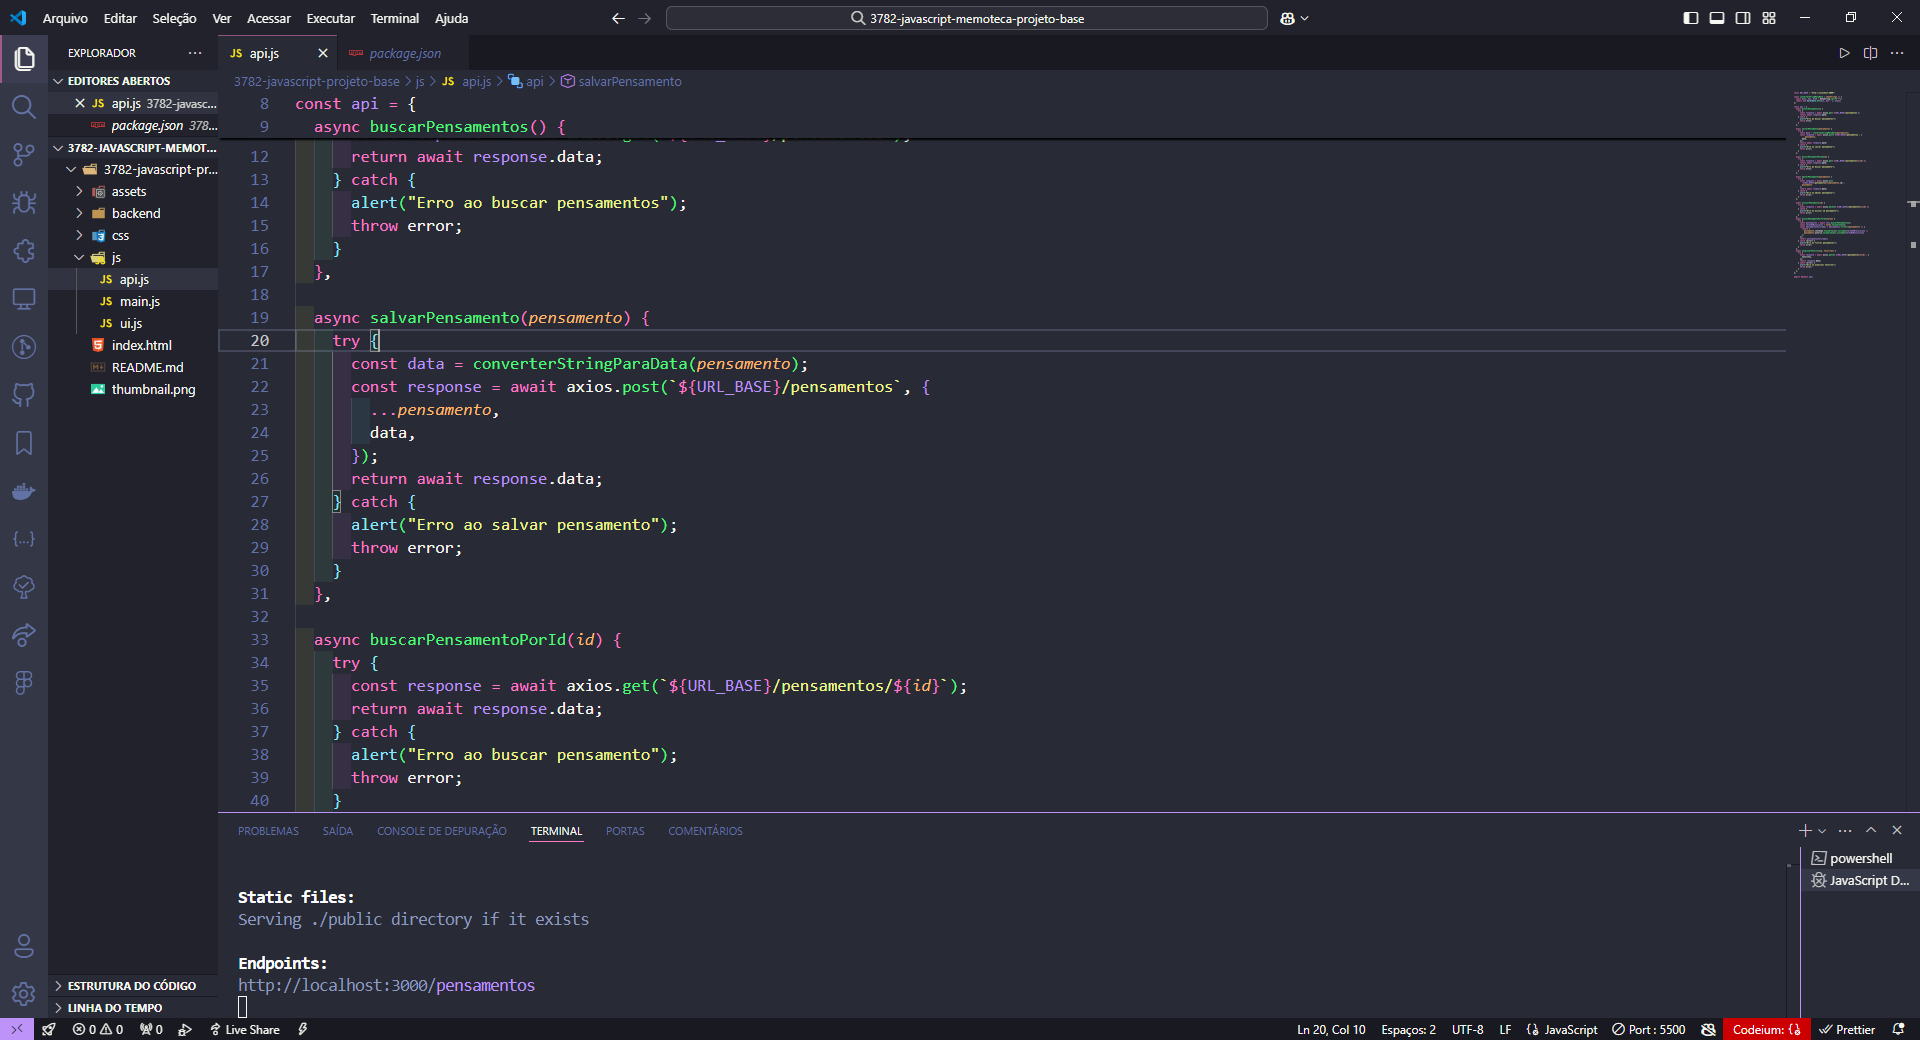This screenshot has width=1920, height=1040.
Task: Open the localhost:3000/pensamentos link in terminal
Action: click(386, 985)
